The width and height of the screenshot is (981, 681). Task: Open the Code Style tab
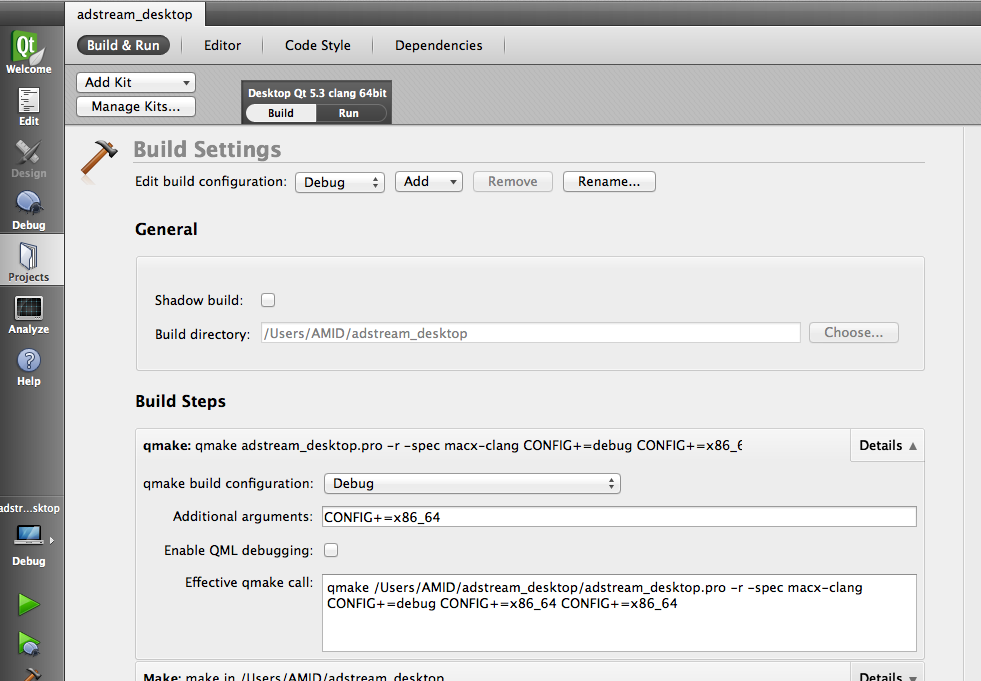tap(318, 45)
